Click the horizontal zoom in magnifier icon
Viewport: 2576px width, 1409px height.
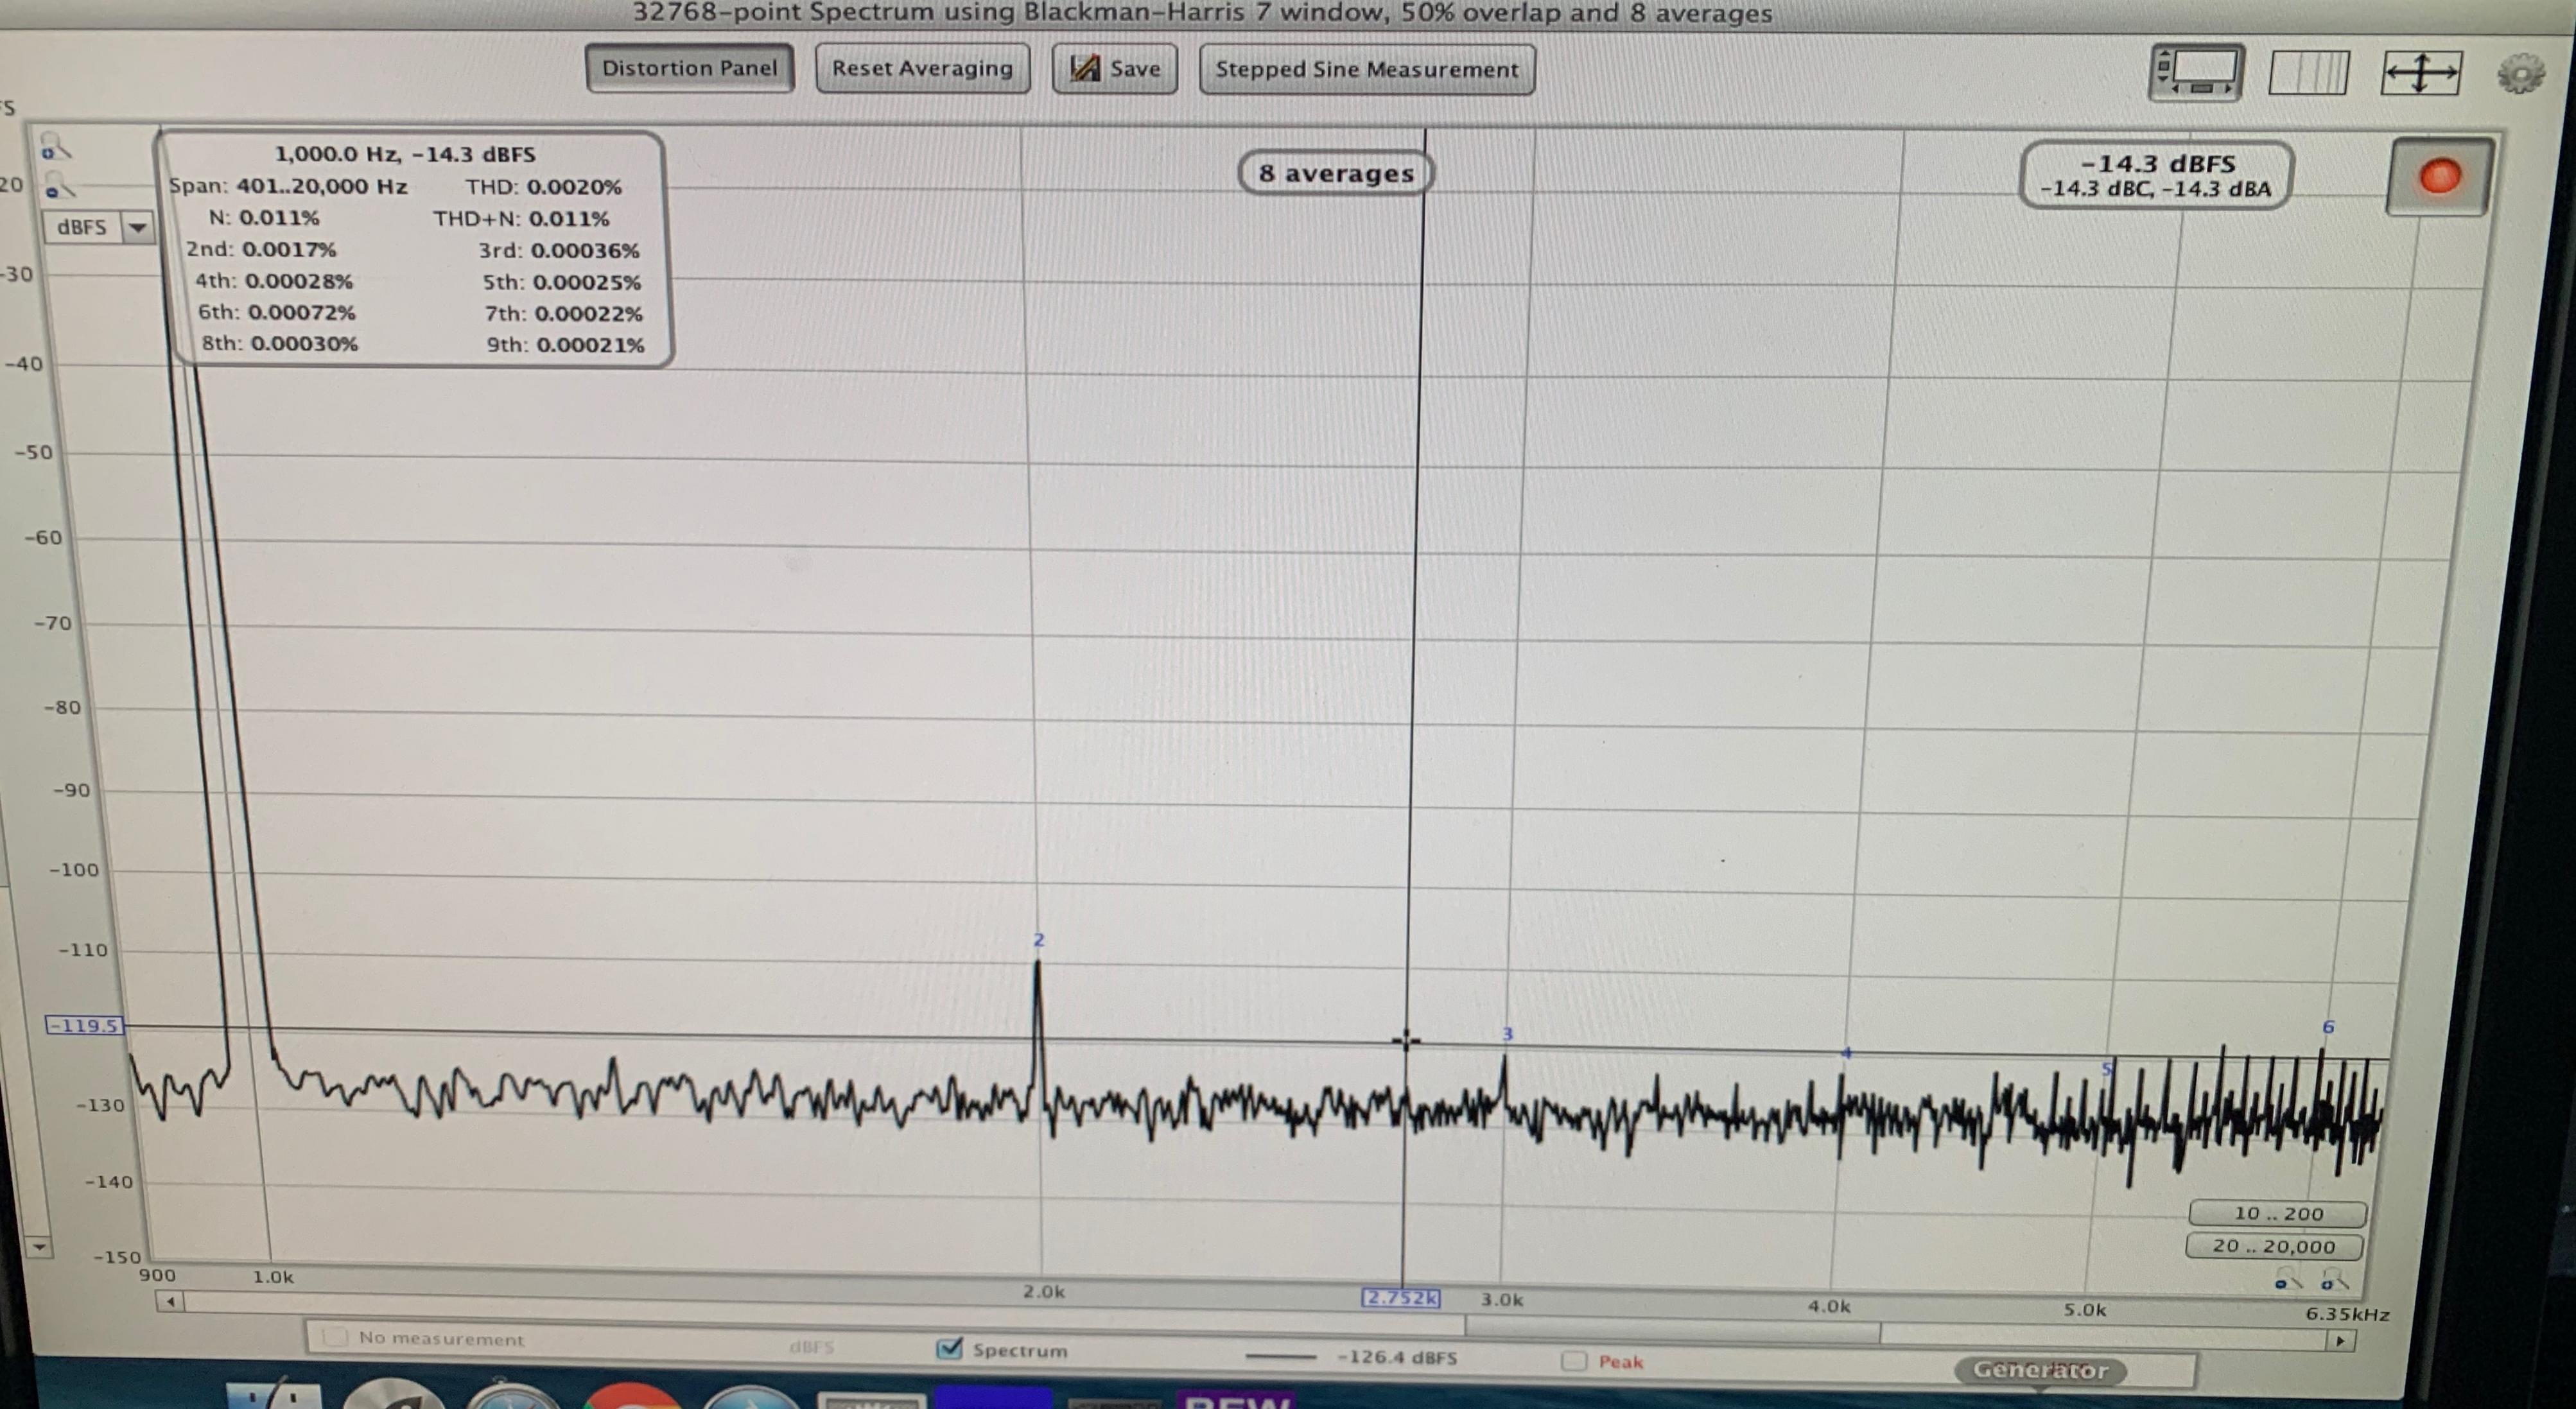coord(2335,1280)
